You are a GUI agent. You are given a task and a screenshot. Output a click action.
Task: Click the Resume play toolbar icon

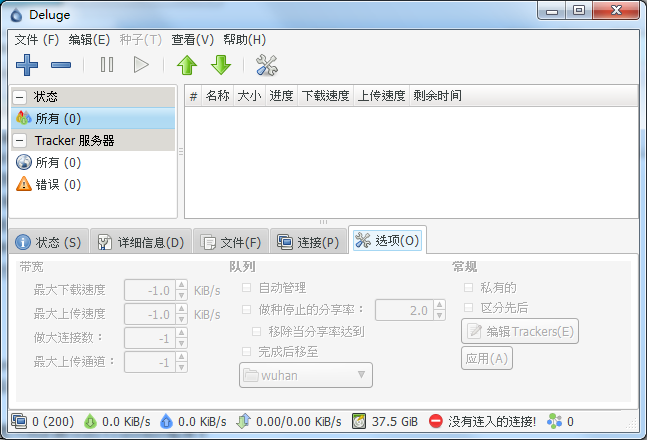(x=141, y=65)
